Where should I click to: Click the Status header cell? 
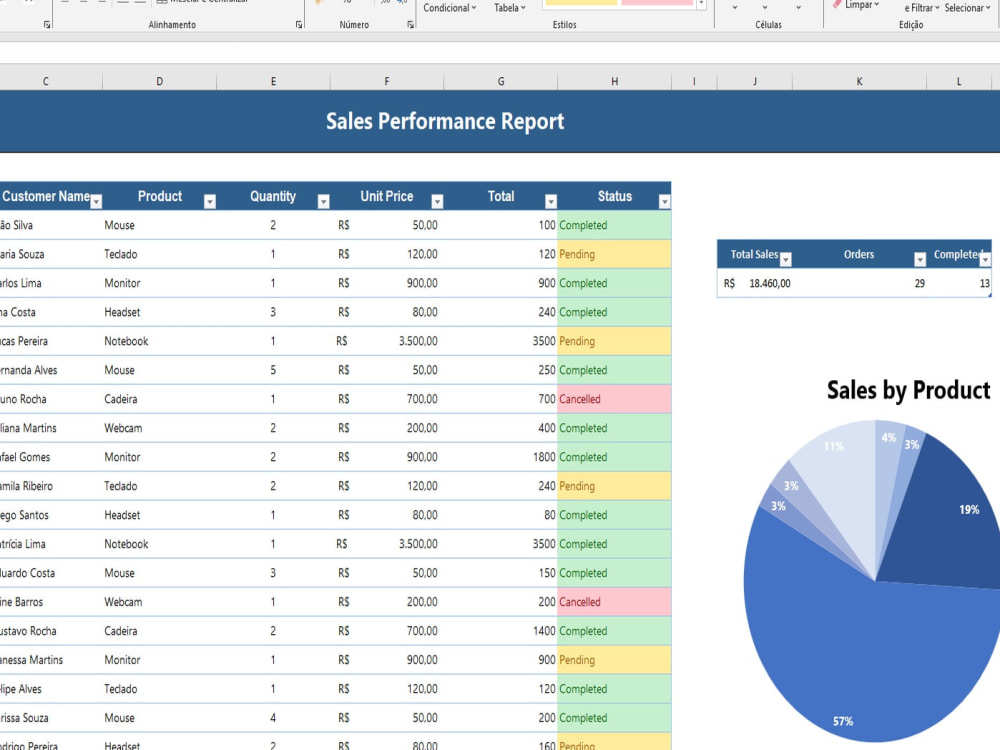(614, 196)
